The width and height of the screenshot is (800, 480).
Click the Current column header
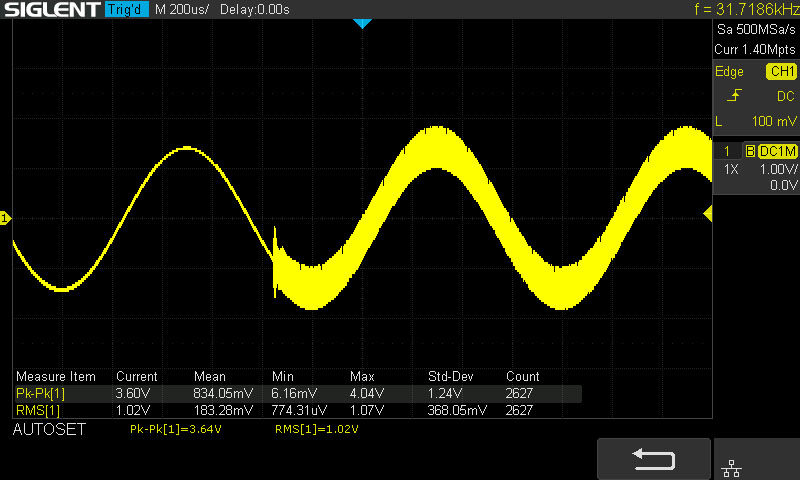(x=137, y=376)
